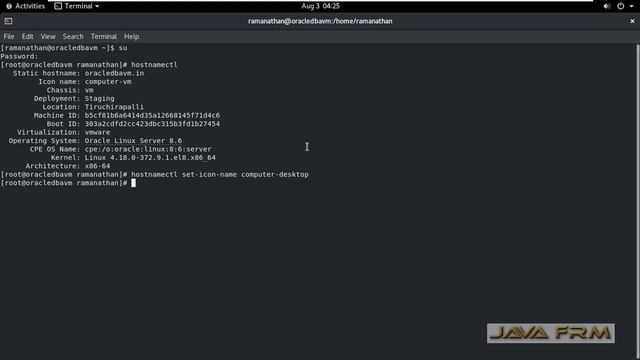This screenshot has height=360, width=640.
Task: Click the new terminal icon in title bar
Action: coord(8,21)
